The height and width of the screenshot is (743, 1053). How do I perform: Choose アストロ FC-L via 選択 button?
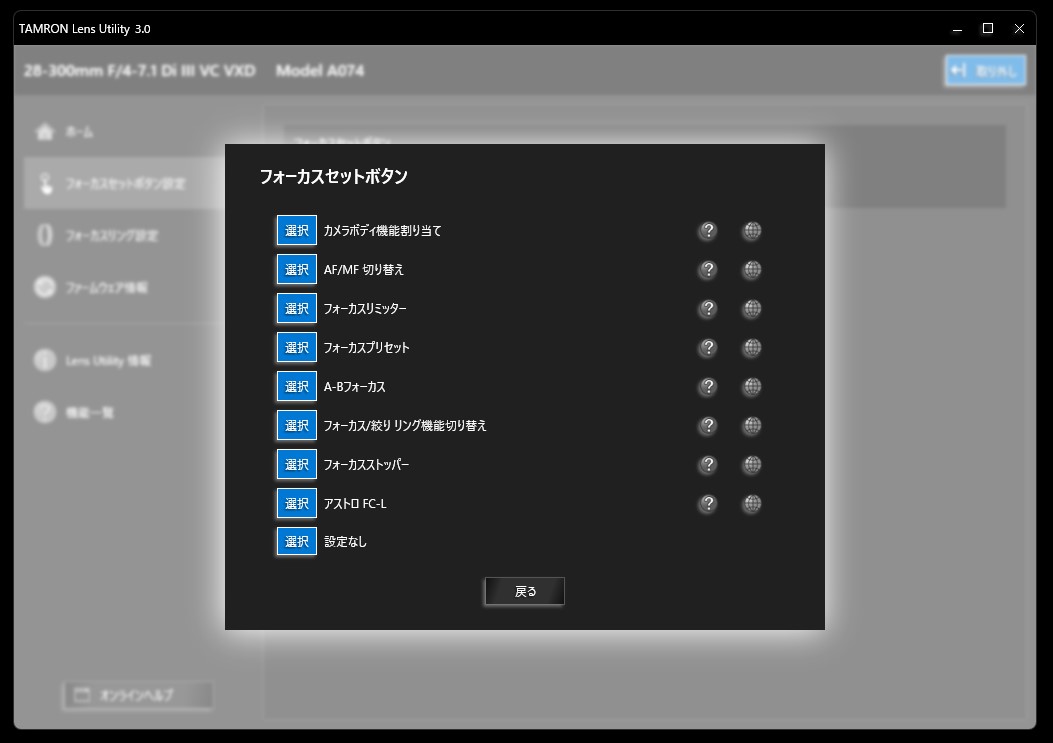(x=297, y=504)
